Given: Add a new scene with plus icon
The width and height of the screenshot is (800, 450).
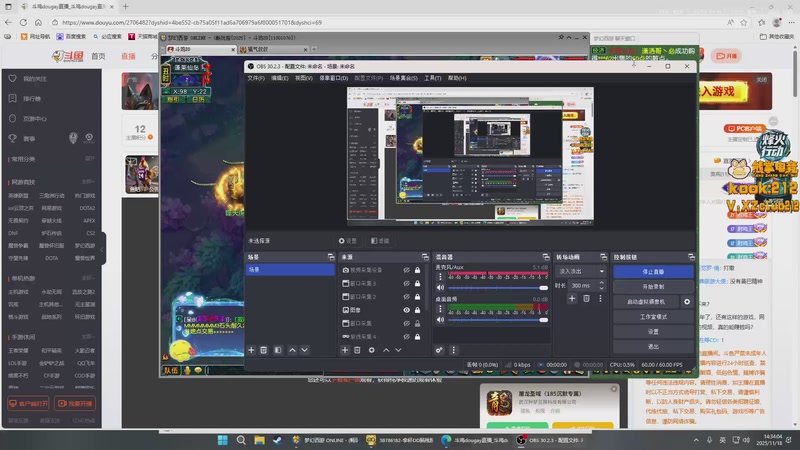Looking at the screenshot, I should pyautogui.click(x=251, y=350).
